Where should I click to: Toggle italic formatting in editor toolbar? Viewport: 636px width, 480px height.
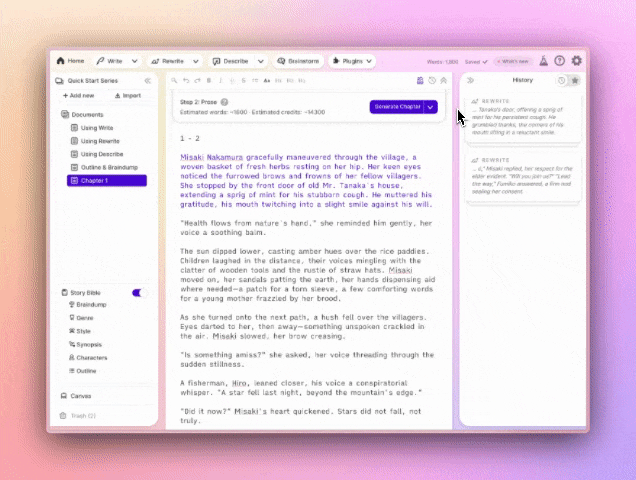[x=220, y=80]
